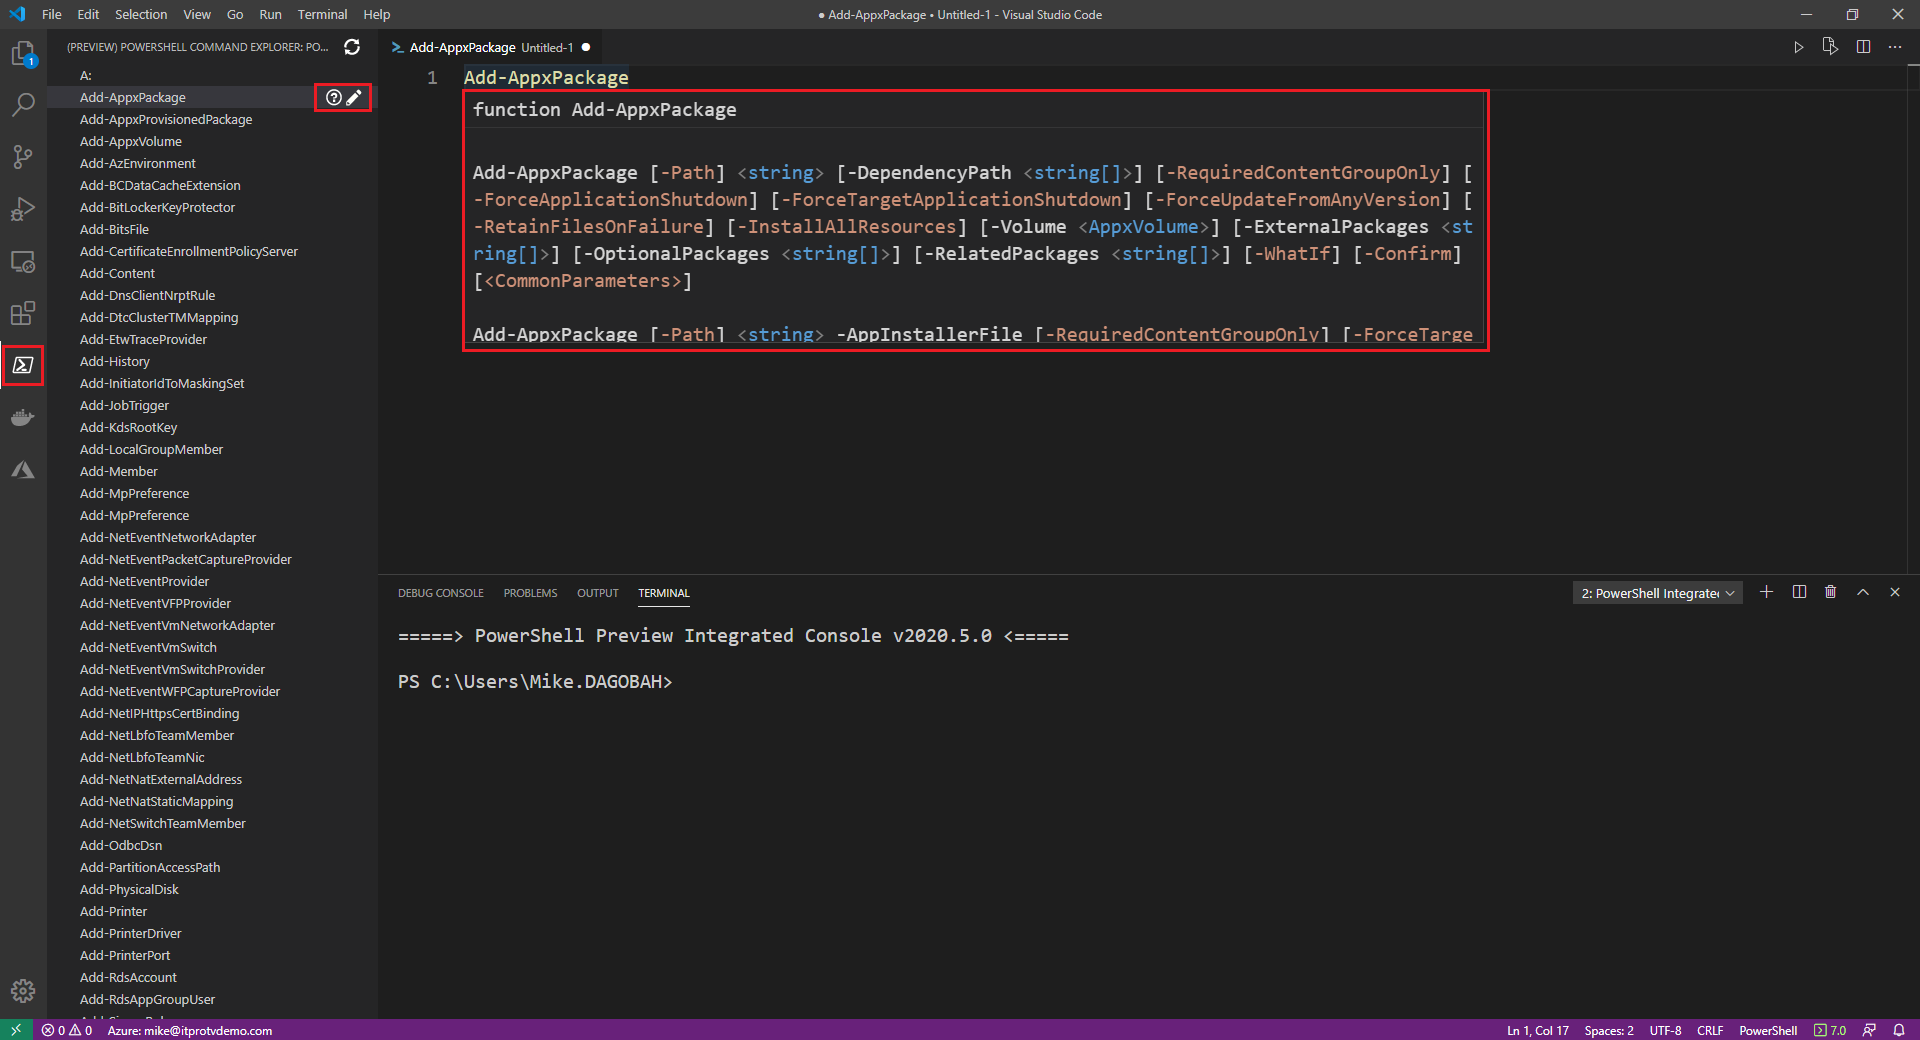Change indentation via Spaces: 2
Screen dimensions: 1920x1040
1609,1030
